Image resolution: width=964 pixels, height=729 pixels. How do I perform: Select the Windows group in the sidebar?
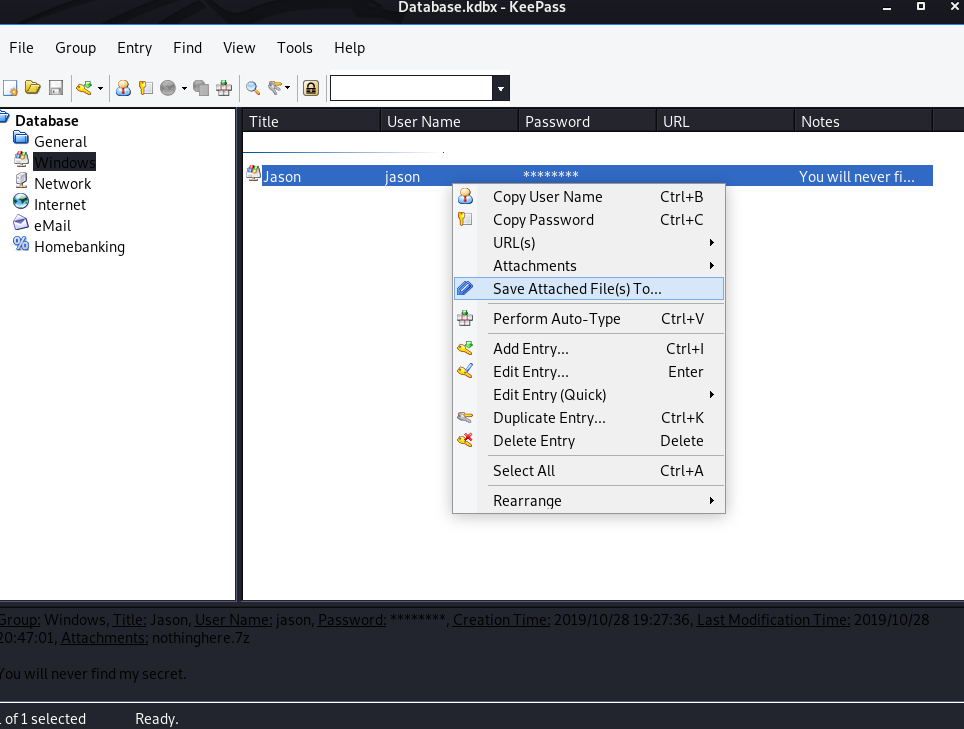pos(64,162)
